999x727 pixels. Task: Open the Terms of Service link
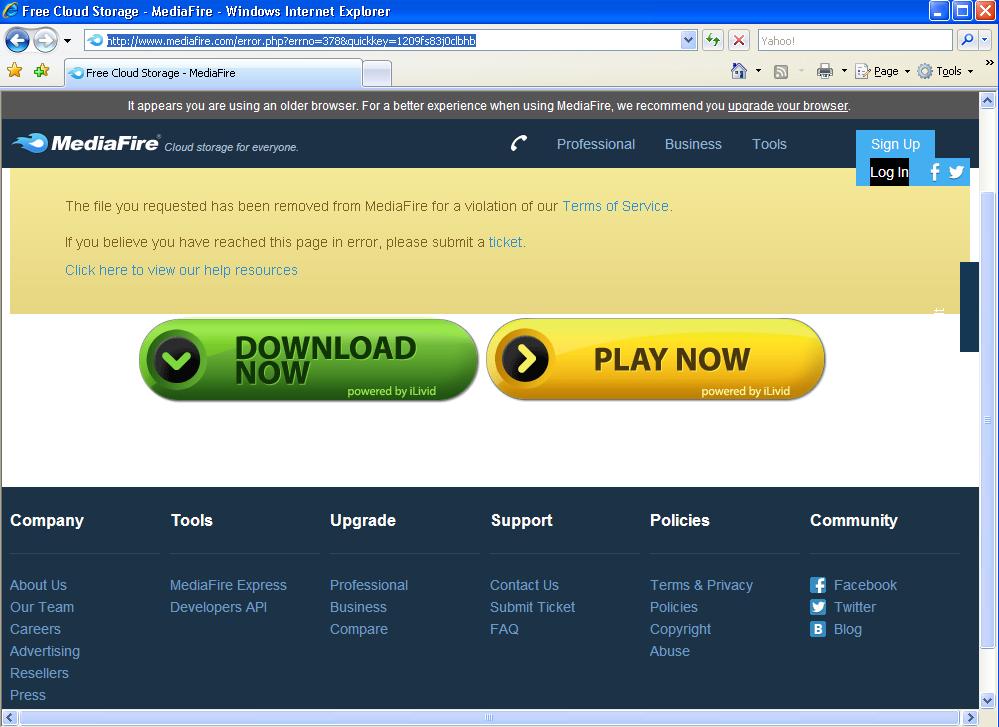coord(615,206)
